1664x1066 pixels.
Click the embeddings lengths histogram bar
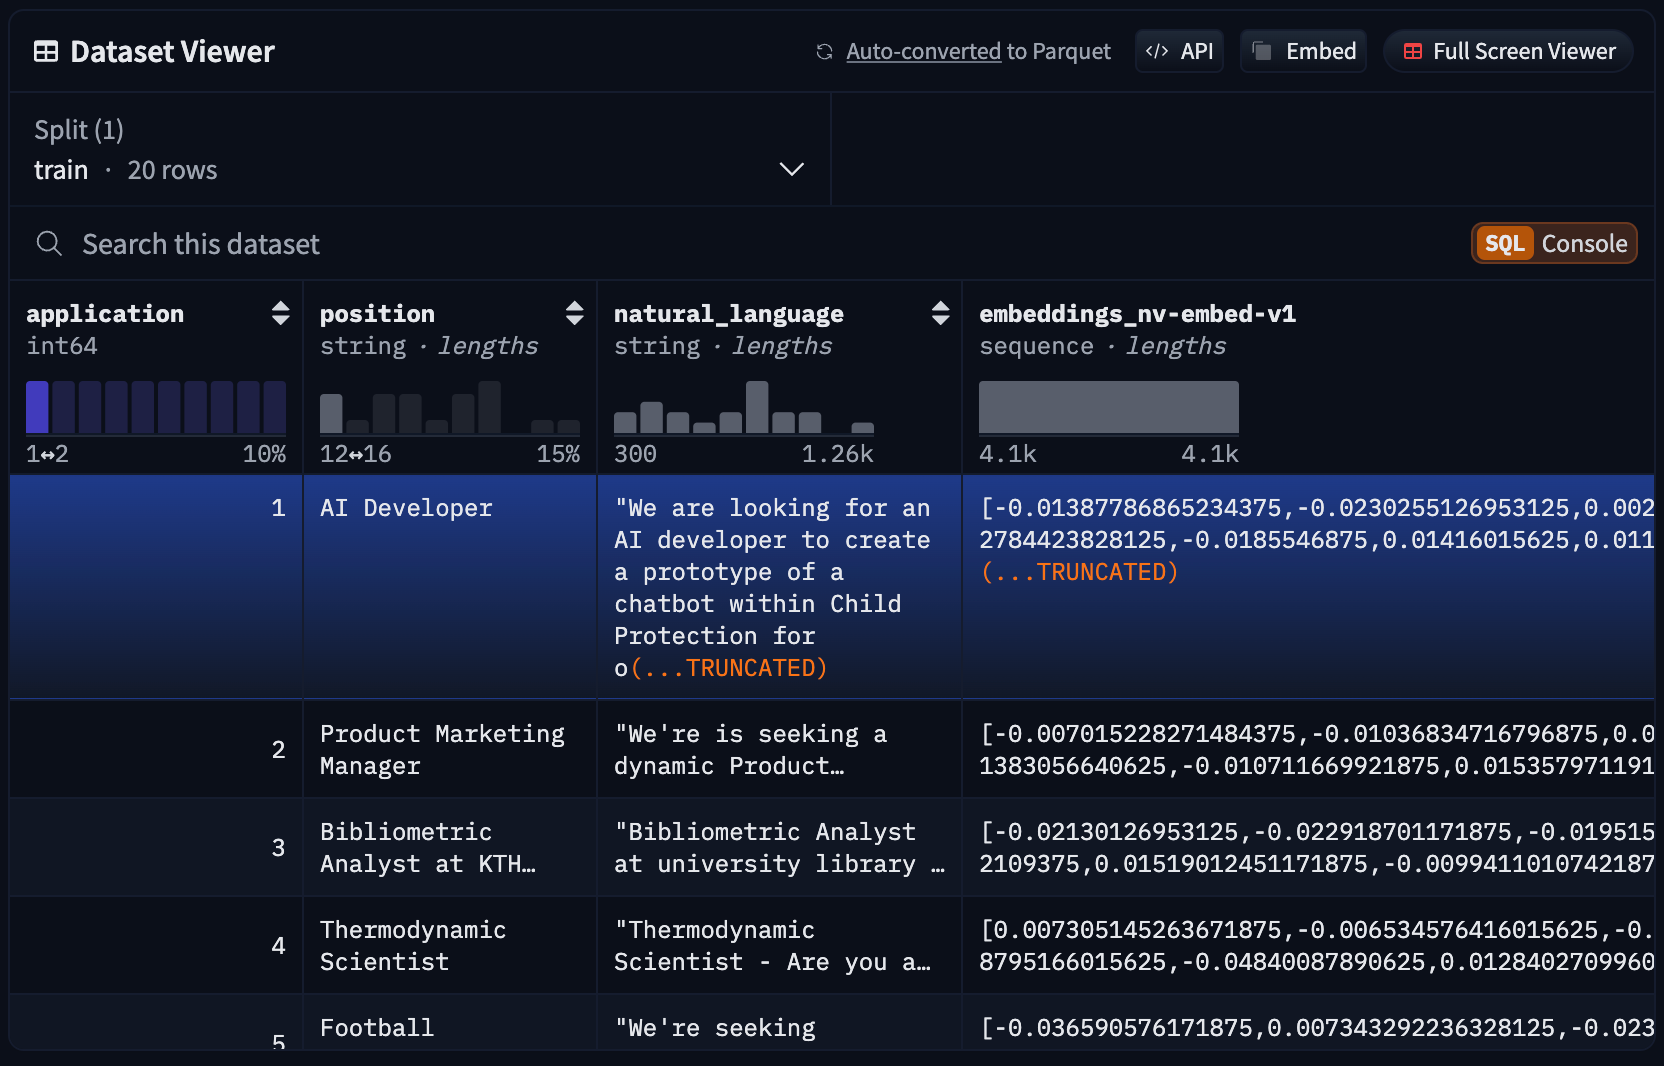pyautogui.click(x=1108, y=407)
